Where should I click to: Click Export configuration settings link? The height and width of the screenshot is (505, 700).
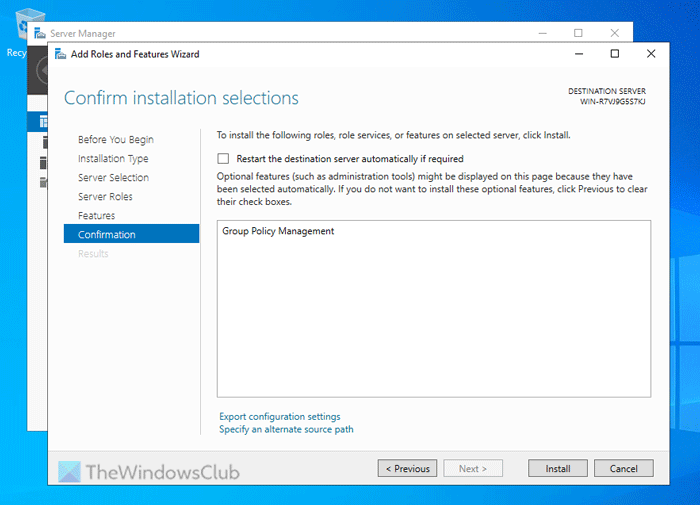(279, 417)
